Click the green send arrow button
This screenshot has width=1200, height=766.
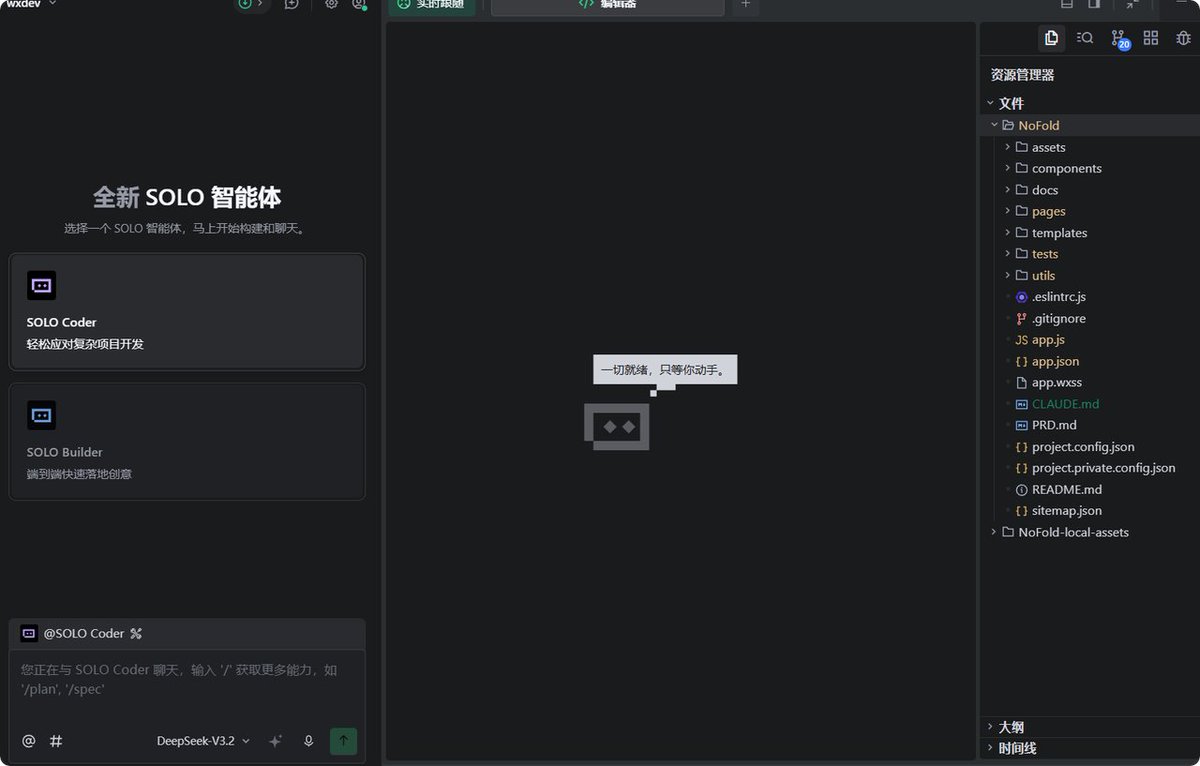coord(343,741)
